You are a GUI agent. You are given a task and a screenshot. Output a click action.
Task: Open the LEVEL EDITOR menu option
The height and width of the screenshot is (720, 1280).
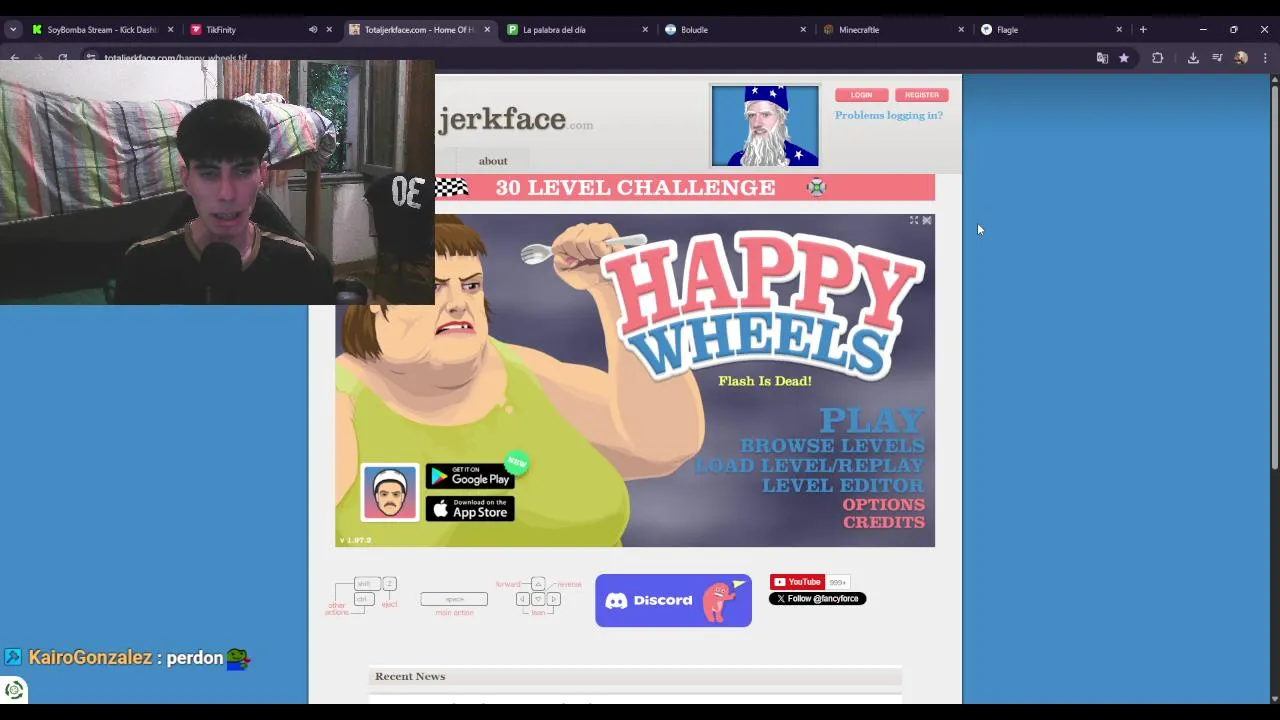pos(843,485)
